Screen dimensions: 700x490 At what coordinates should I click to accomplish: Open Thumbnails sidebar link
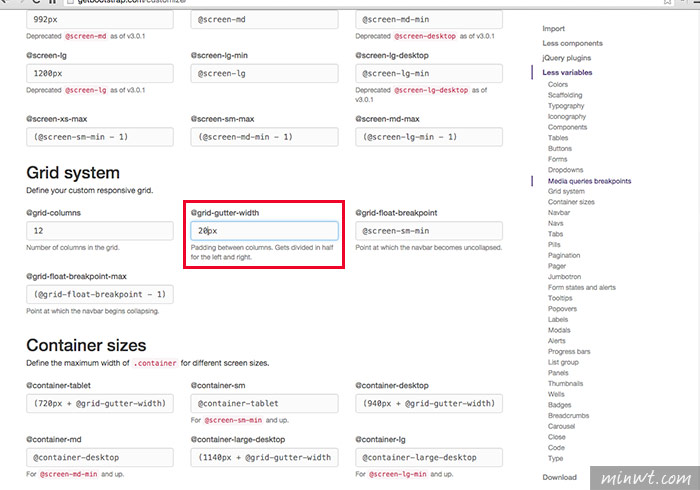tap(565, 384)
